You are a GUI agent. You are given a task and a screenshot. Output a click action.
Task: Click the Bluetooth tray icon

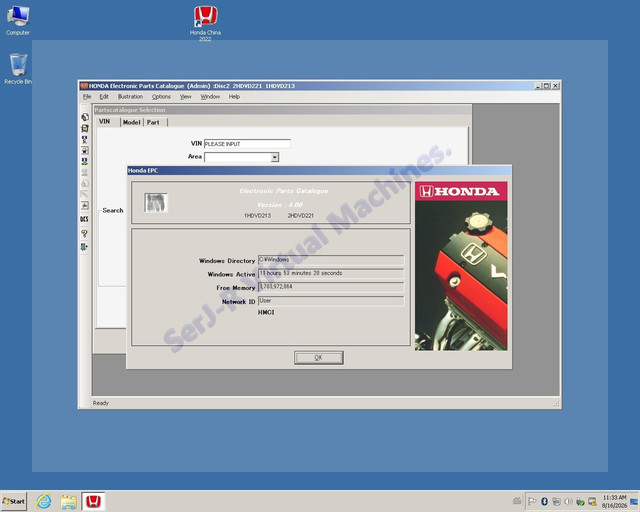click(544, 501)
